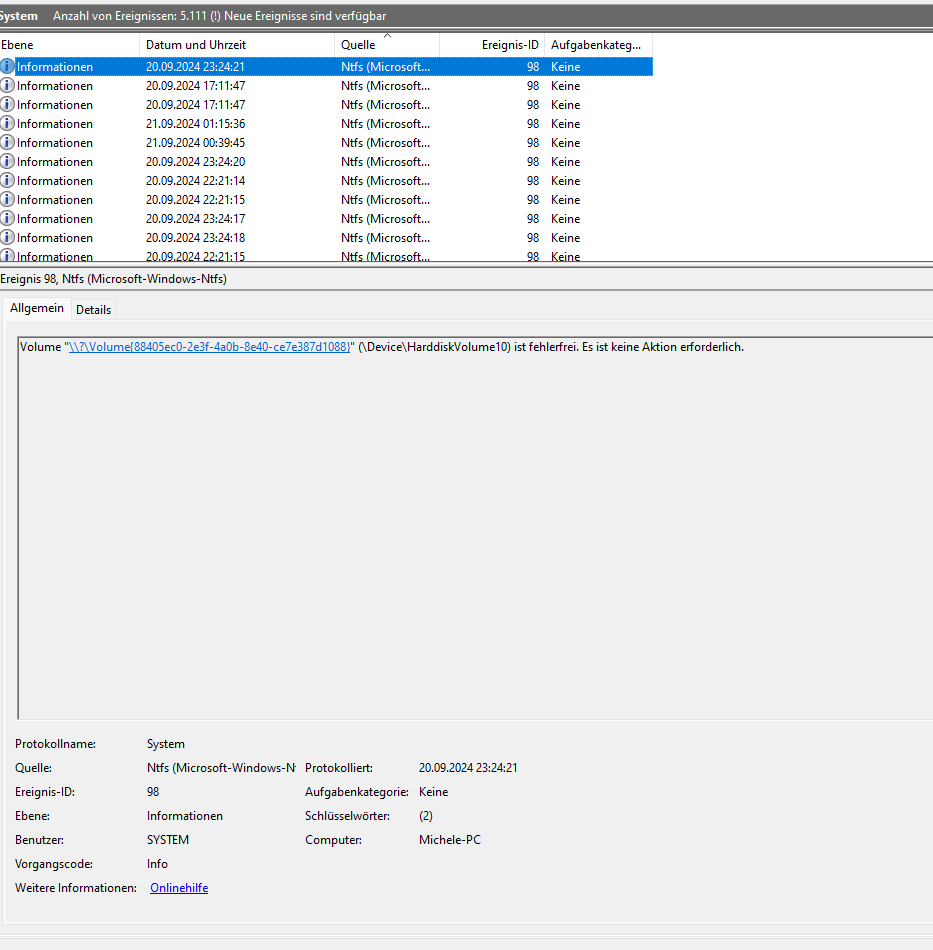Click the info icon of the 21.09.2024 01:15:36 event
Screen dimensions: 933x950
pos(7,124)
